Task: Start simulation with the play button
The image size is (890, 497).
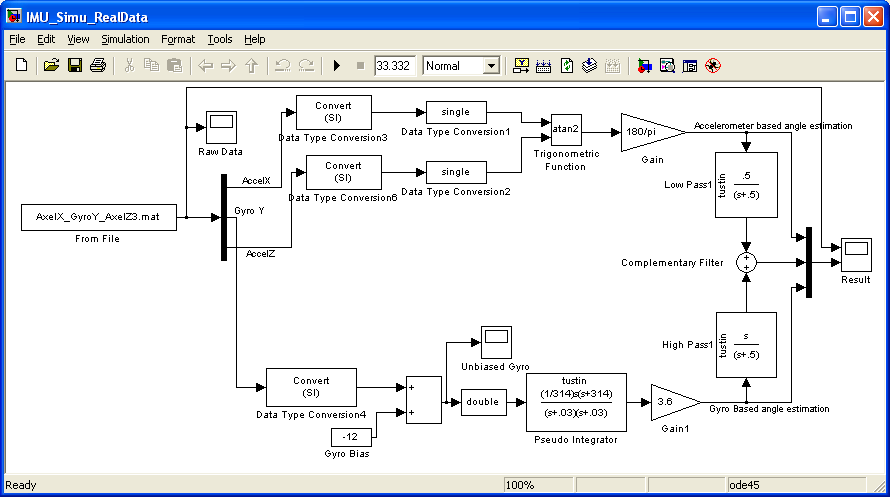Action: coord(337,66)
